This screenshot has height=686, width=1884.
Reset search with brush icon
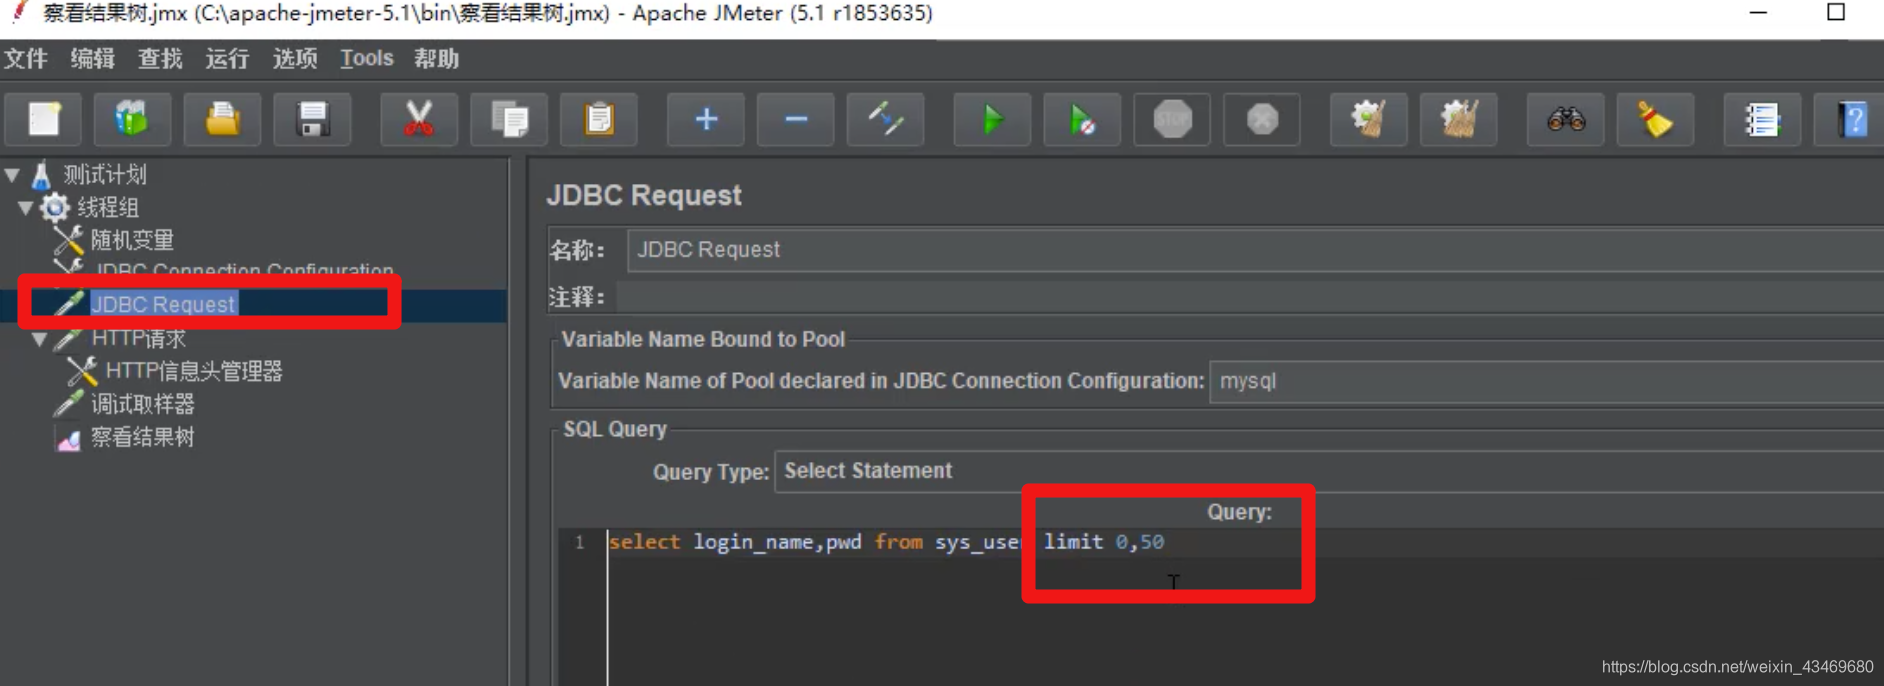pos(1656,120)
